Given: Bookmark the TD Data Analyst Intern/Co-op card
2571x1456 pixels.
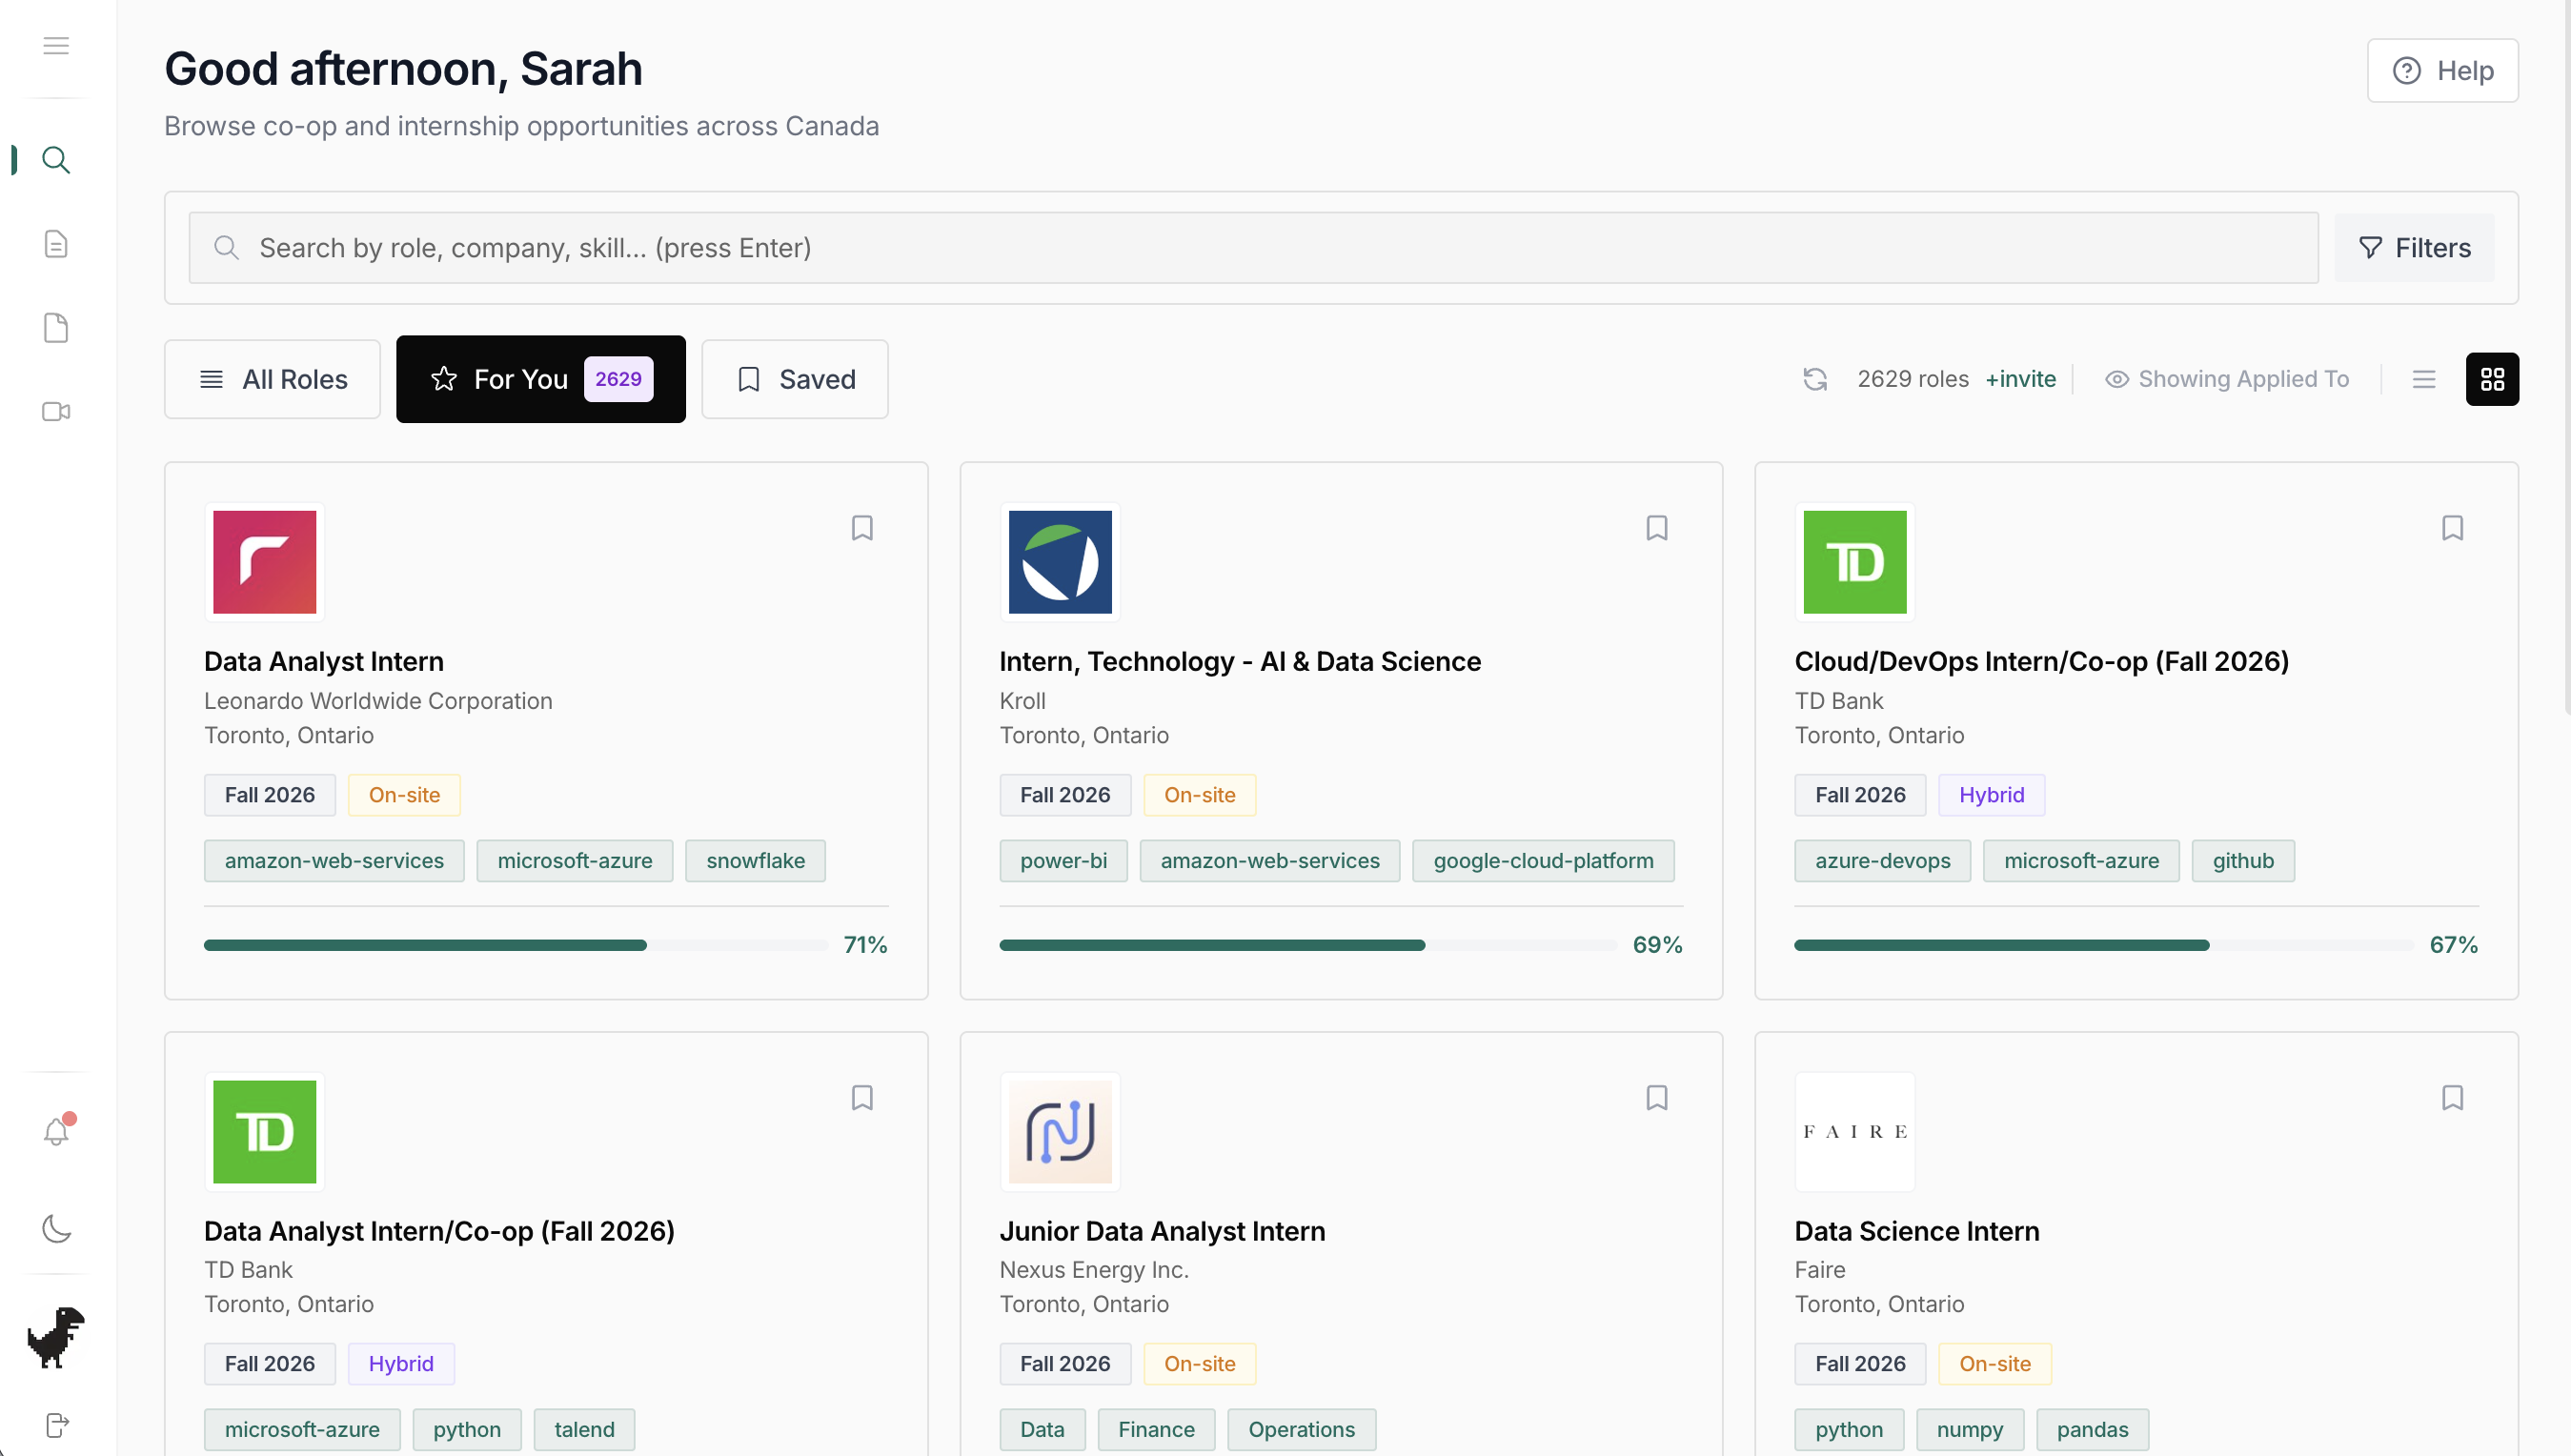Looking at the screenshot, I should tap(862, 1098).
